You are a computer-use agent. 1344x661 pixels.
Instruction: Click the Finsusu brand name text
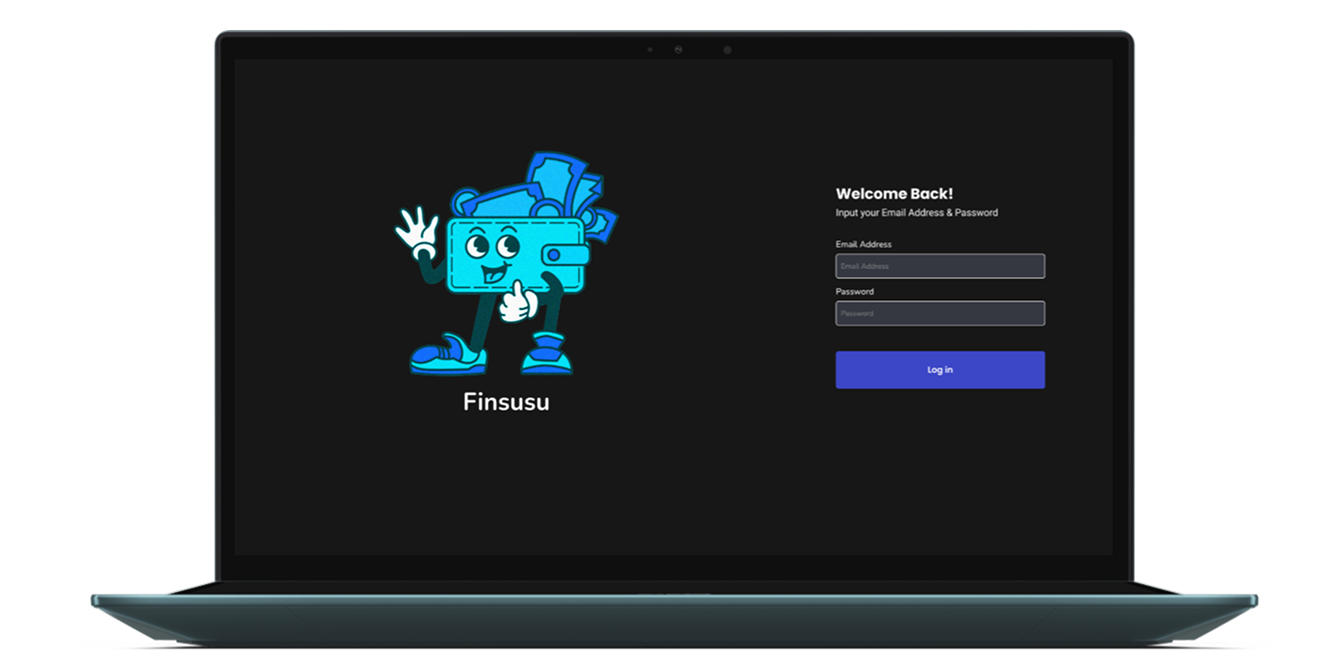coord(505,402)
